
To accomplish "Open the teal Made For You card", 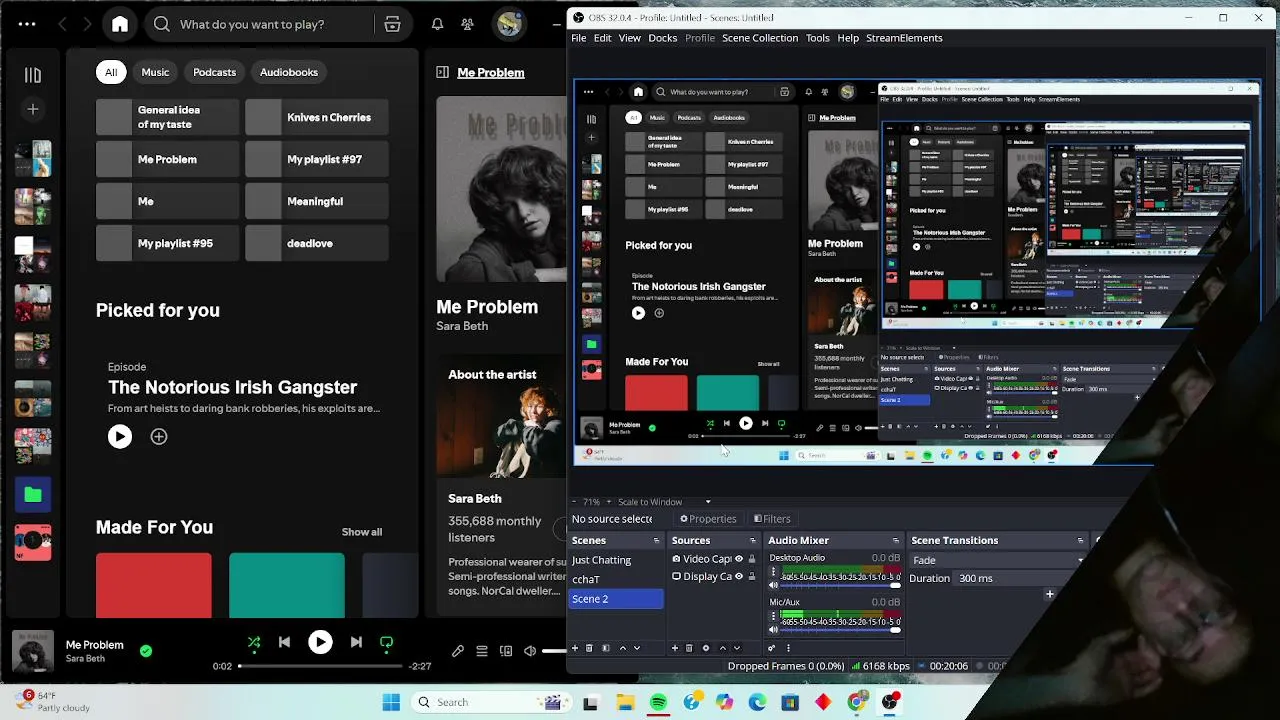I will 287,586.
